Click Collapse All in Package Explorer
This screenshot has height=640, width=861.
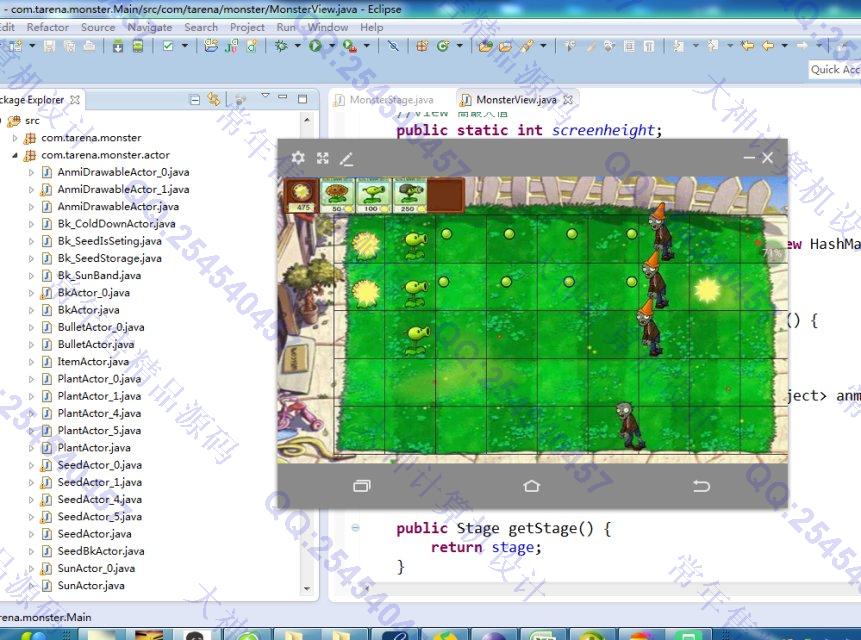click(194, 99)
